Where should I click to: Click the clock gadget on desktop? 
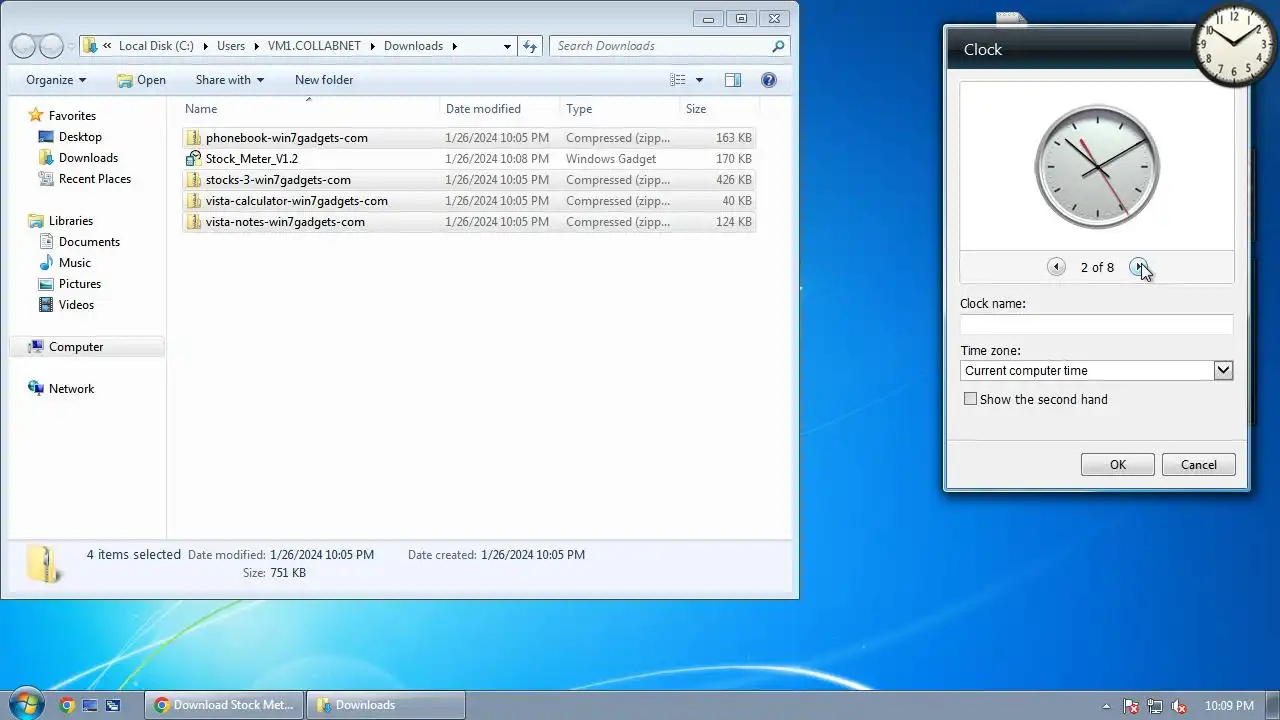coord(1235,46)
